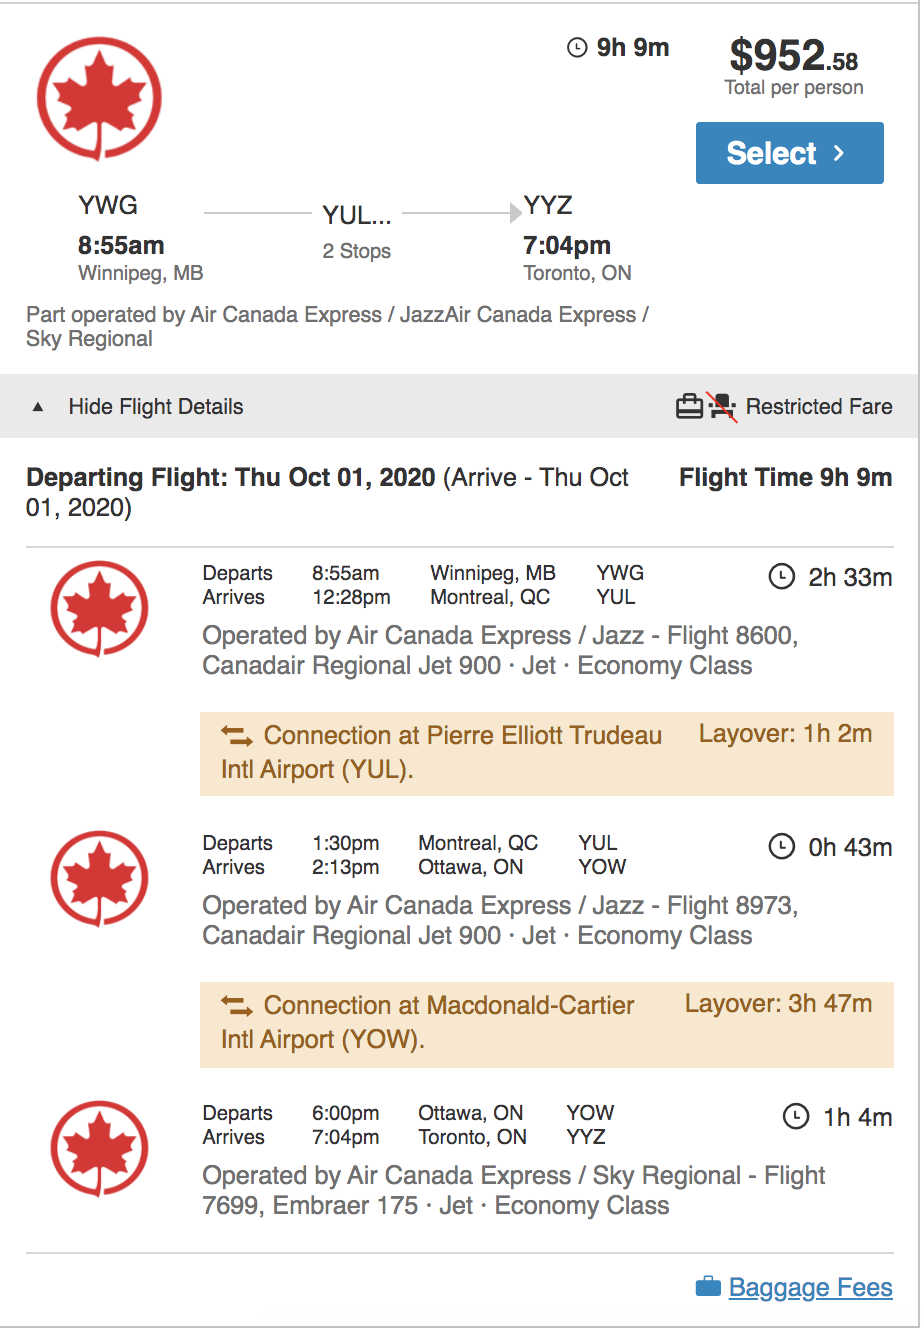Click Air Canada logo for Montreal–Ottawa segment

(x=99, y=878)
